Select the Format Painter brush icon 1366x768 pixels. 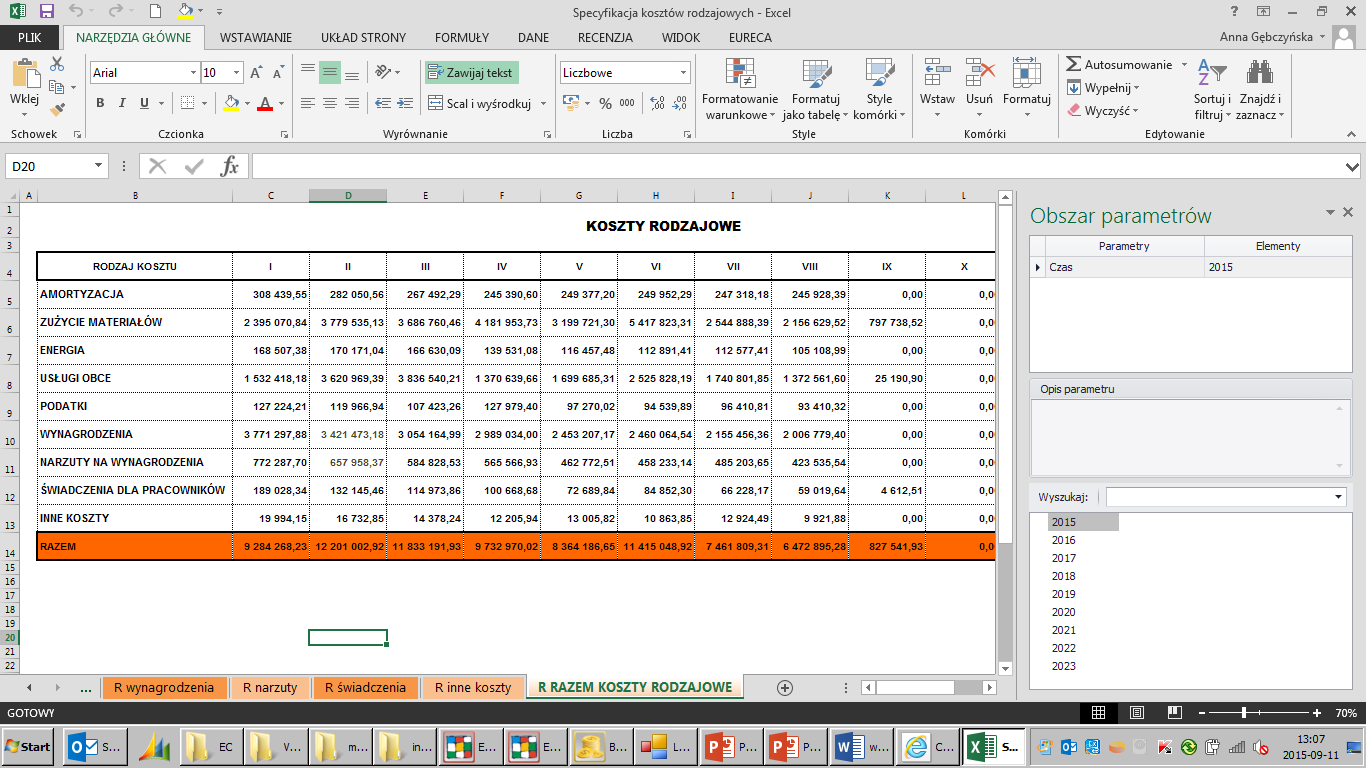pos(57,109)
